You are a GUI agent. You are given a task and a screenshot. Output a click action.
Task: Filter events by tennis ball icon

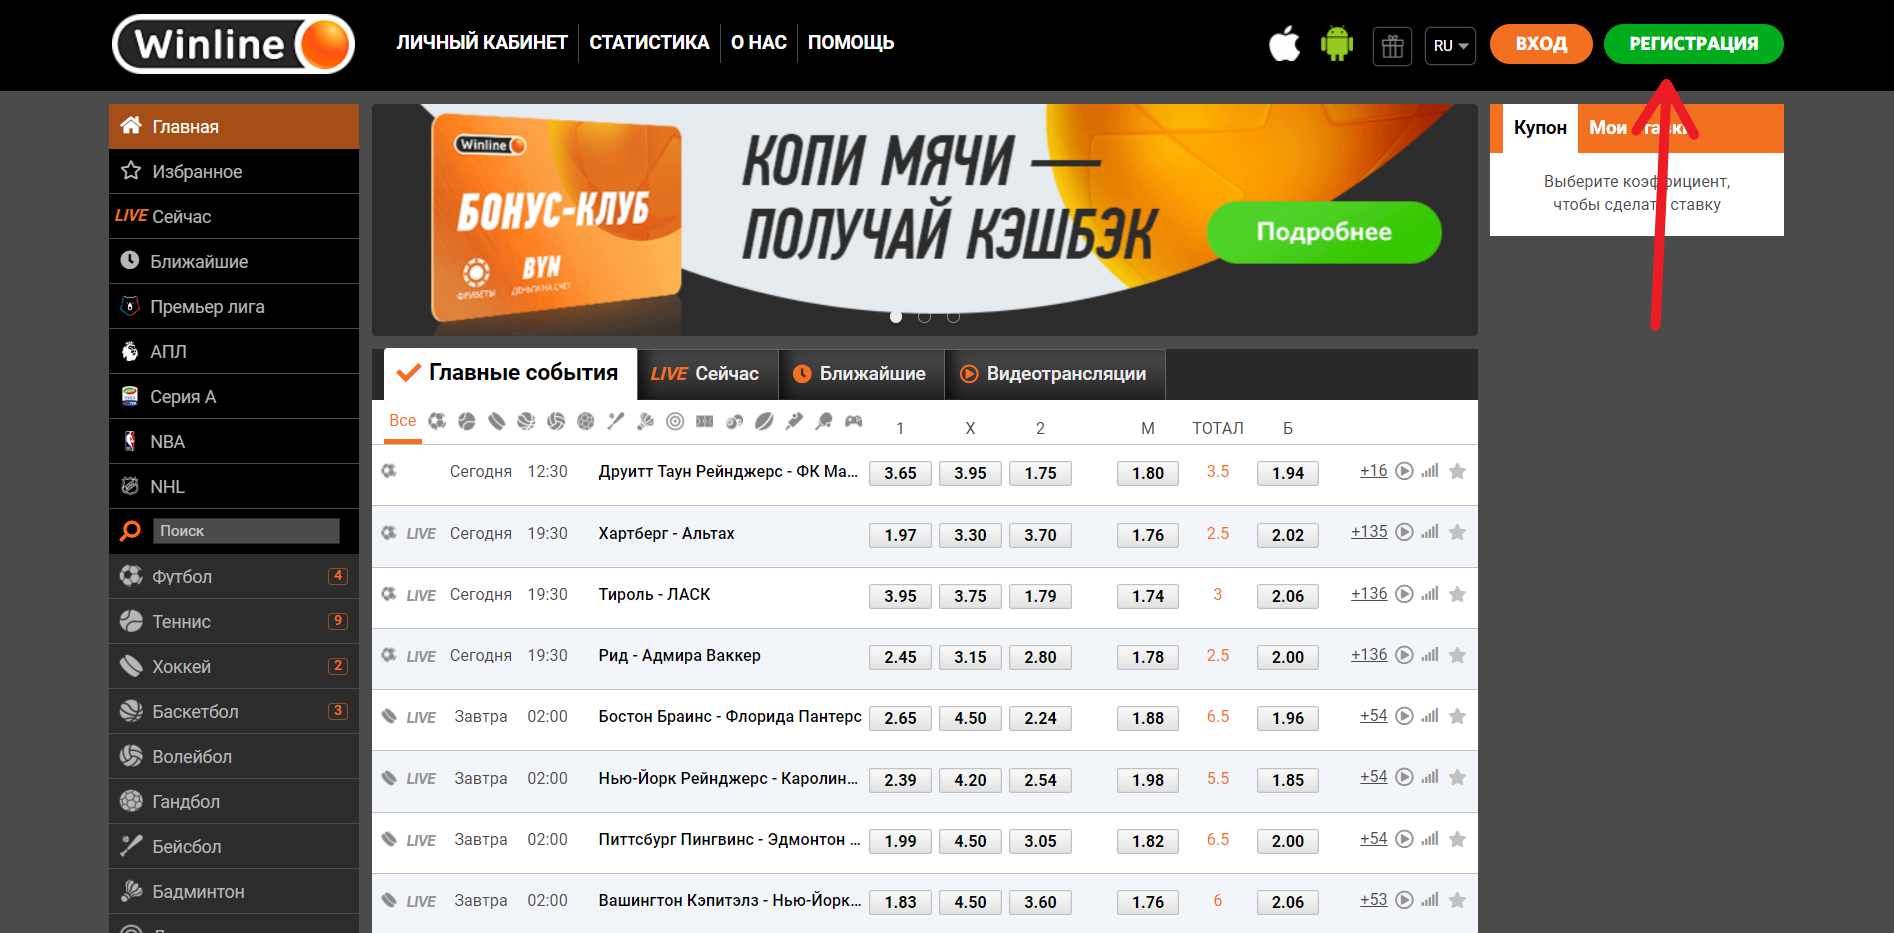point(466,421)
